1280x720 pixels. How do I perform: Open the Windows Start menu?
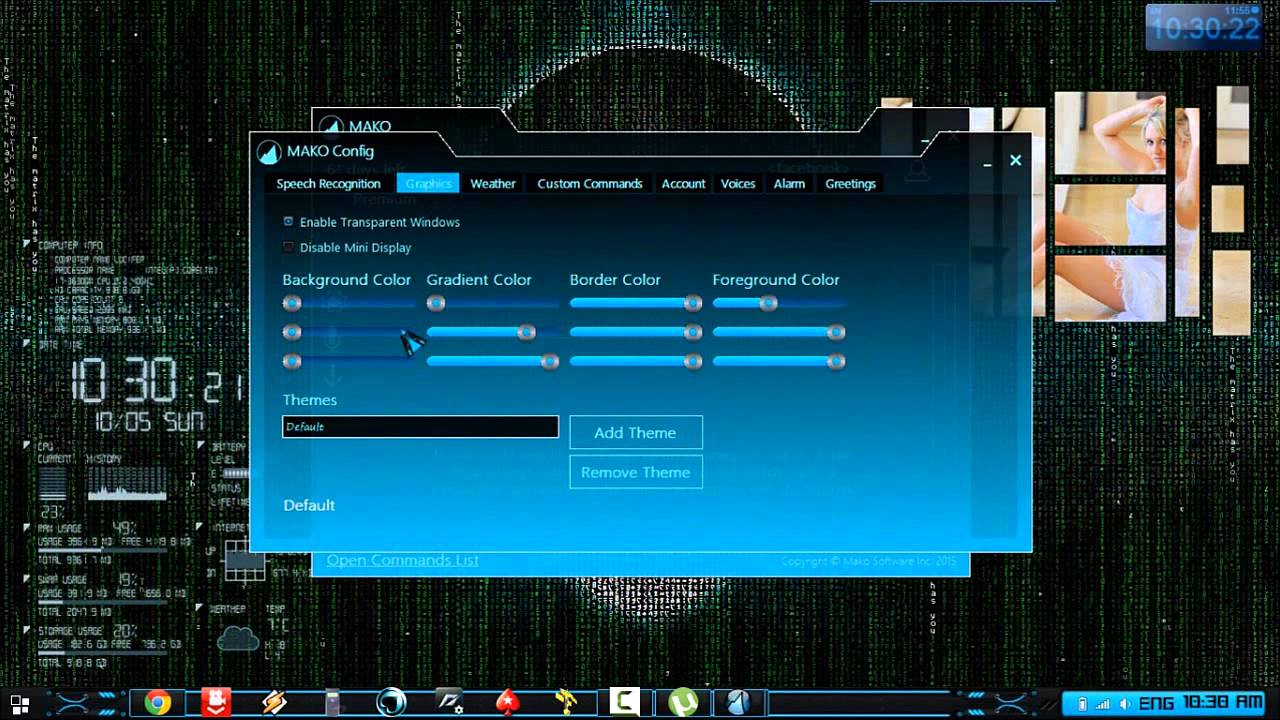[x=19, y=703]
